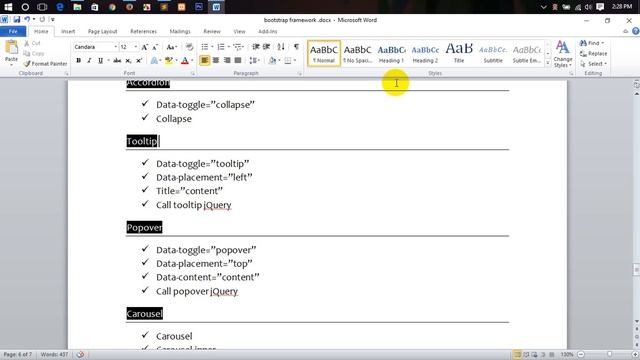Apply the Subtitle style
The height and width of the screenshot is (360, 640).
(x=493, y=53)
